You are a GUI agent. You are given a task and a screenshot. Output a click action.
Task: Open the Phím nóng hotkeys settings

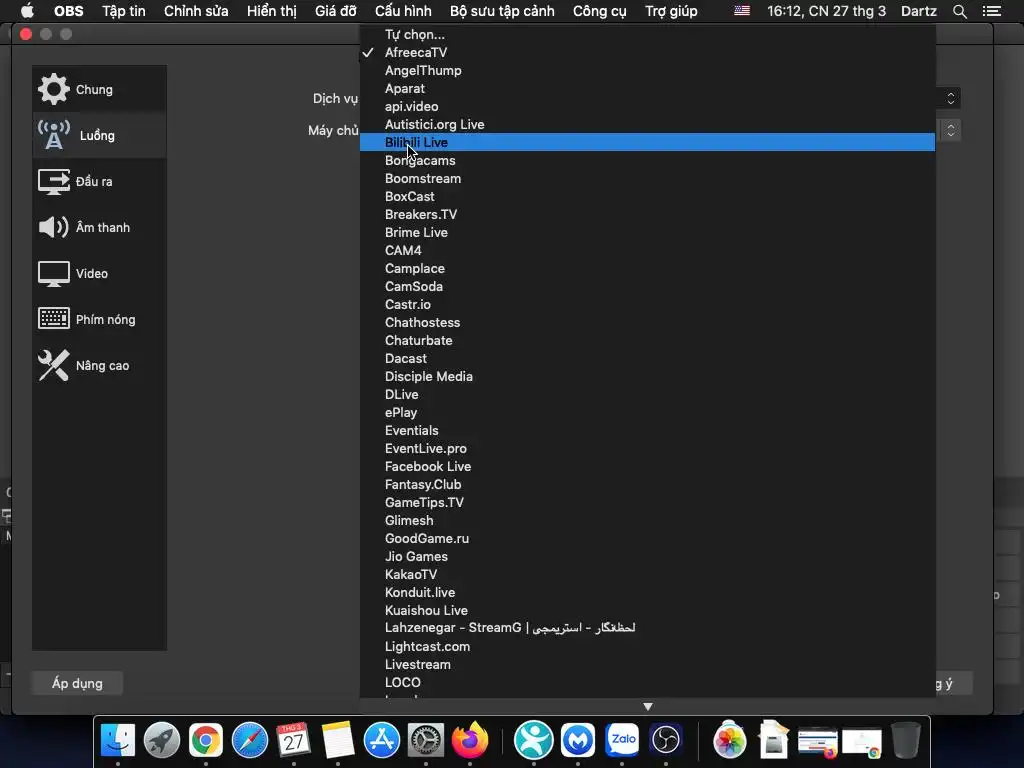99,319
